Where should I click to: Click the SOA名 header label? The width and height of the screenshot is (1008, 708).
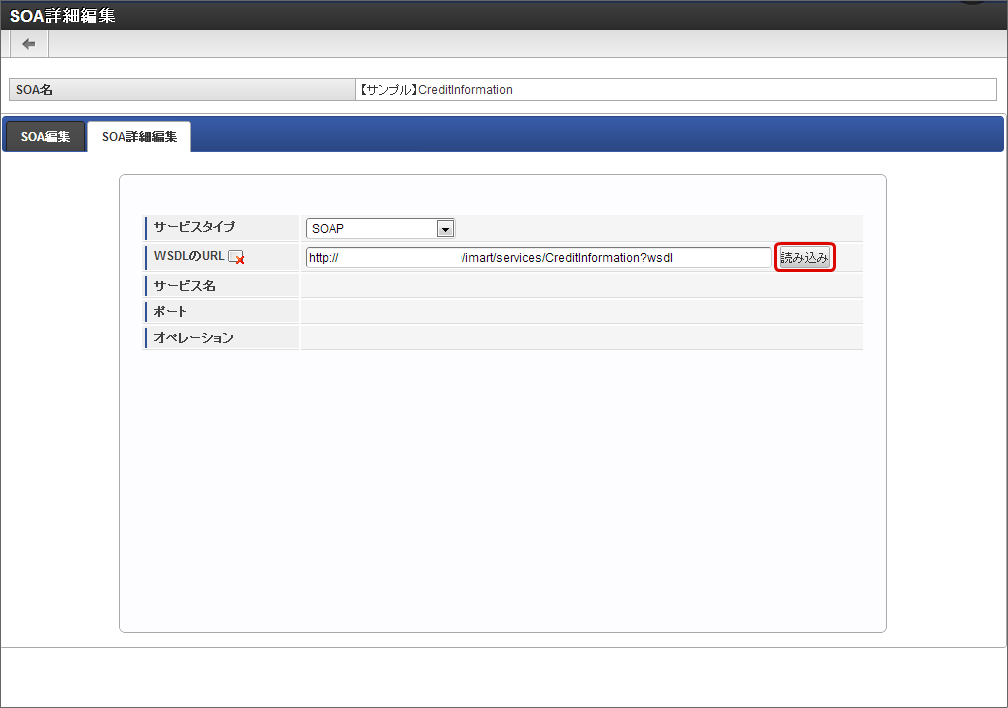pos(34,90)
